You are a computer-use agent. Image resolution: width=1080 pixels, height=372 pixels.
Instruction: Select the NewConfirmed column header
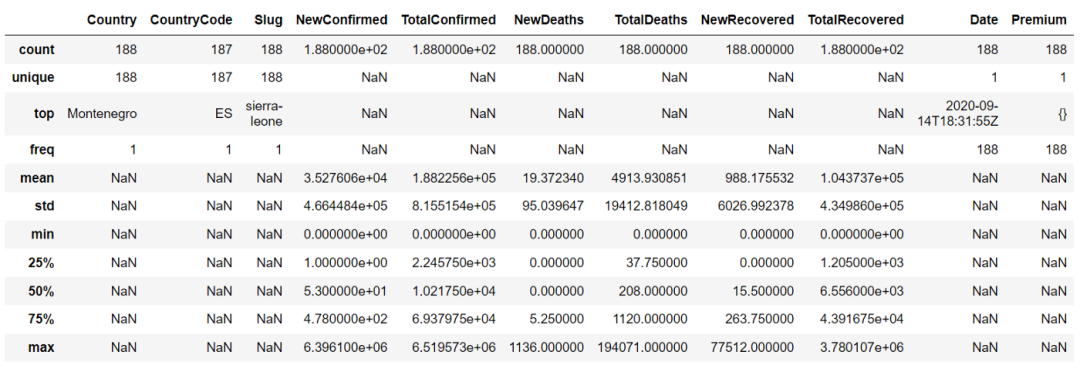click(x=342, y=20)
